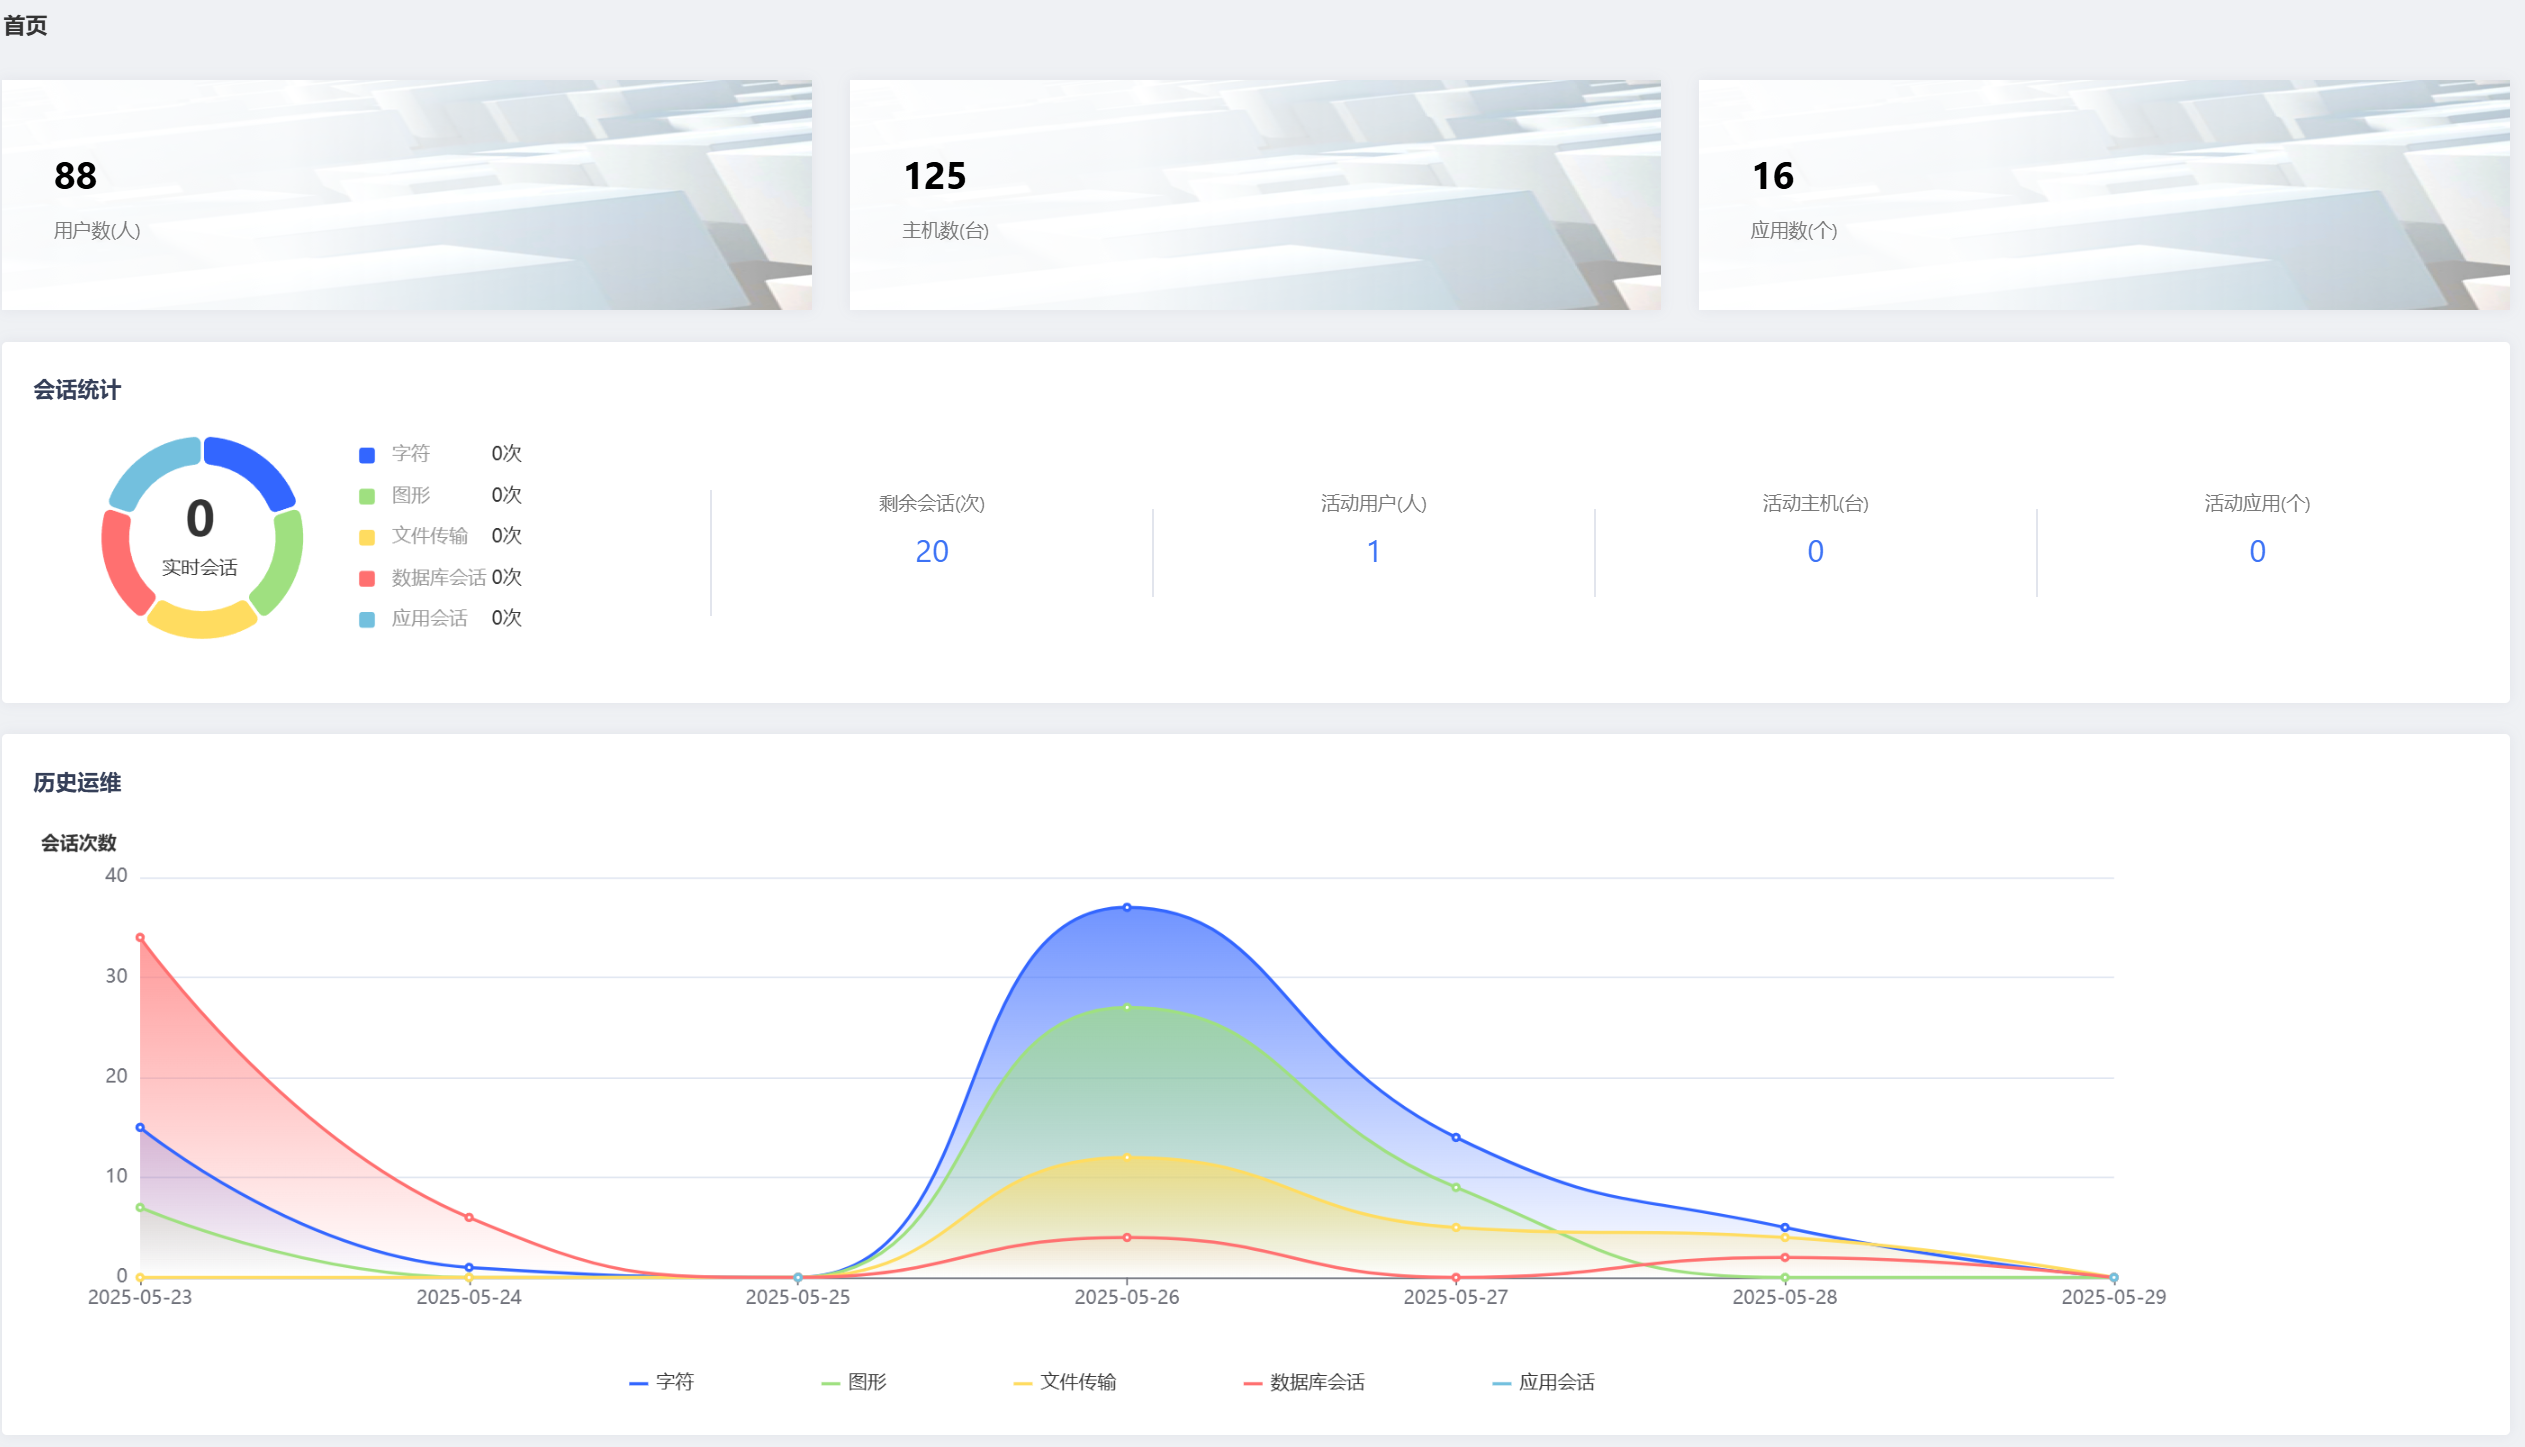Click the 字符 data point on 2025-05-27

pos(1456,1137)
